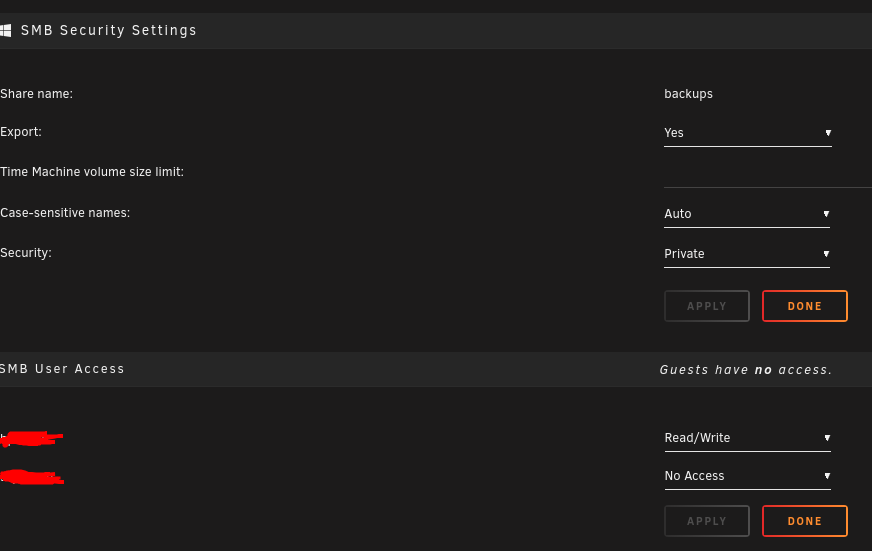Click the Windows icon beside SMB Security Settings
872x551 pixels.
pos(6,31)
